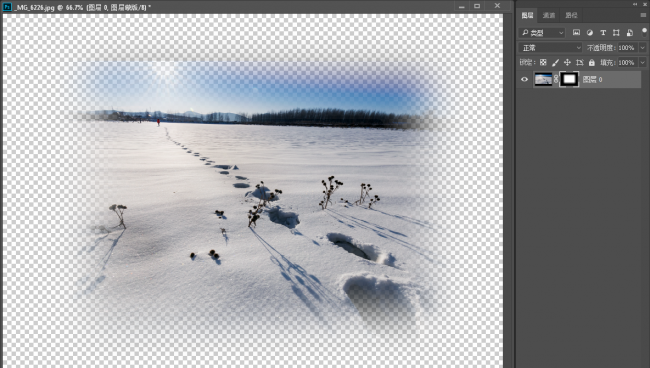This screenshot has width=650, height=368.
Task: Unlink mask chain icon on 图层 0
Action: coord(556,79)
